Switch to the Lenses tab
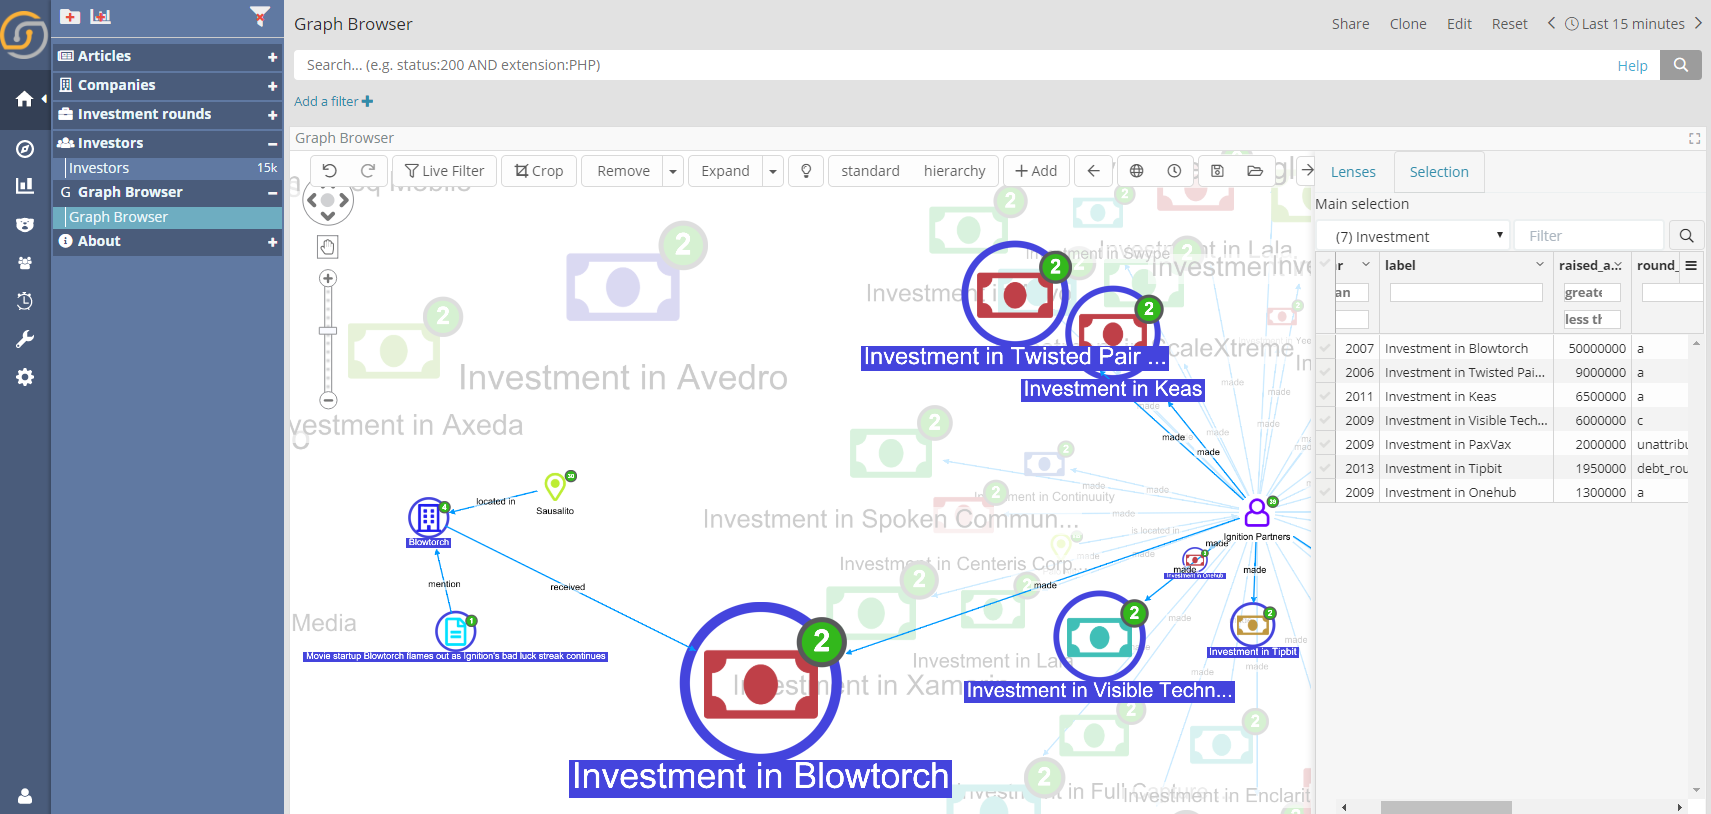 (x=1353, y=172)
